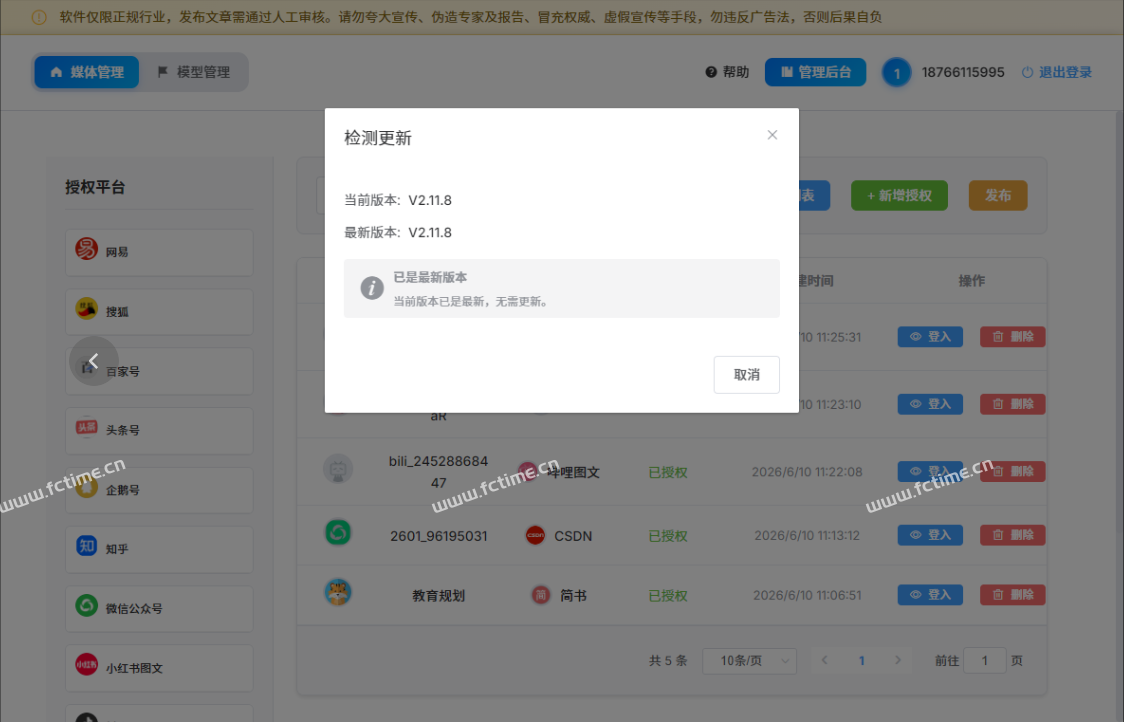Click timestamp 2026/6/10 11:13:12
The image size is (1124, 722).
pyautogui.click(x=807, y=536)
